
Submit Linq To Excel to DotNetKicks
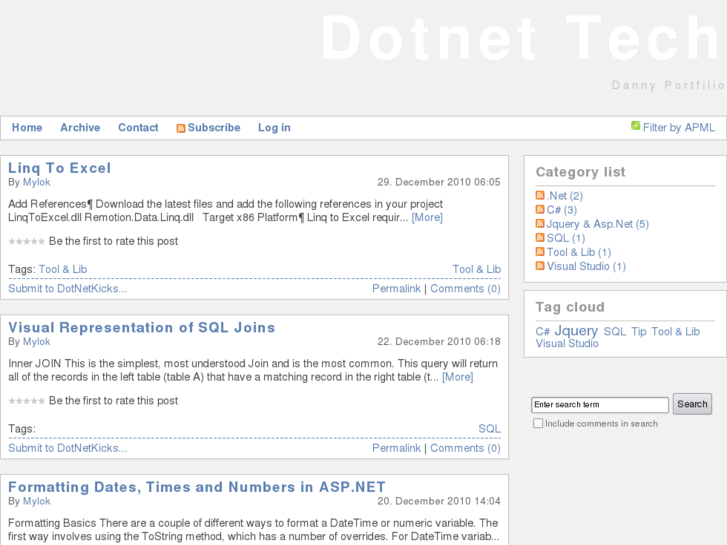tap(68, 289)
